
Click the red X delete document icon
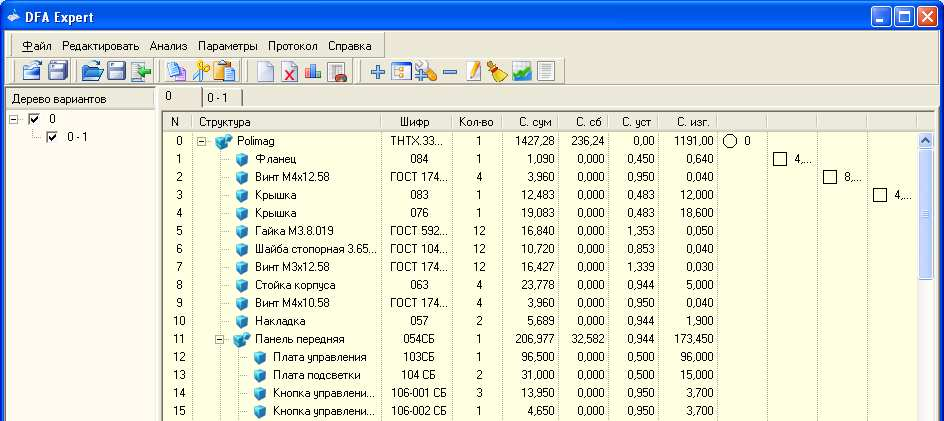tap(290, 72)
